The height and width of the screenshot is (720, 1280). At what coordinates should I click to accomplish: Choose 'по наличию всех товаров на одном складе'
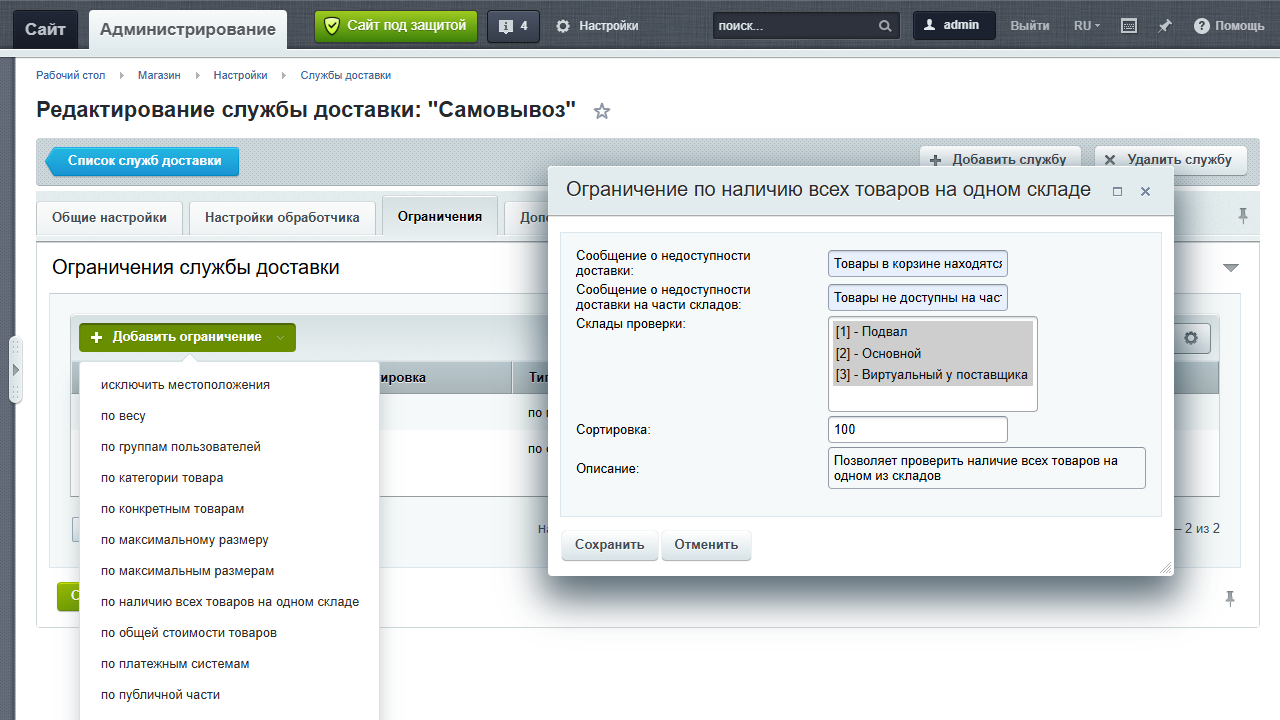click(229, 602)
